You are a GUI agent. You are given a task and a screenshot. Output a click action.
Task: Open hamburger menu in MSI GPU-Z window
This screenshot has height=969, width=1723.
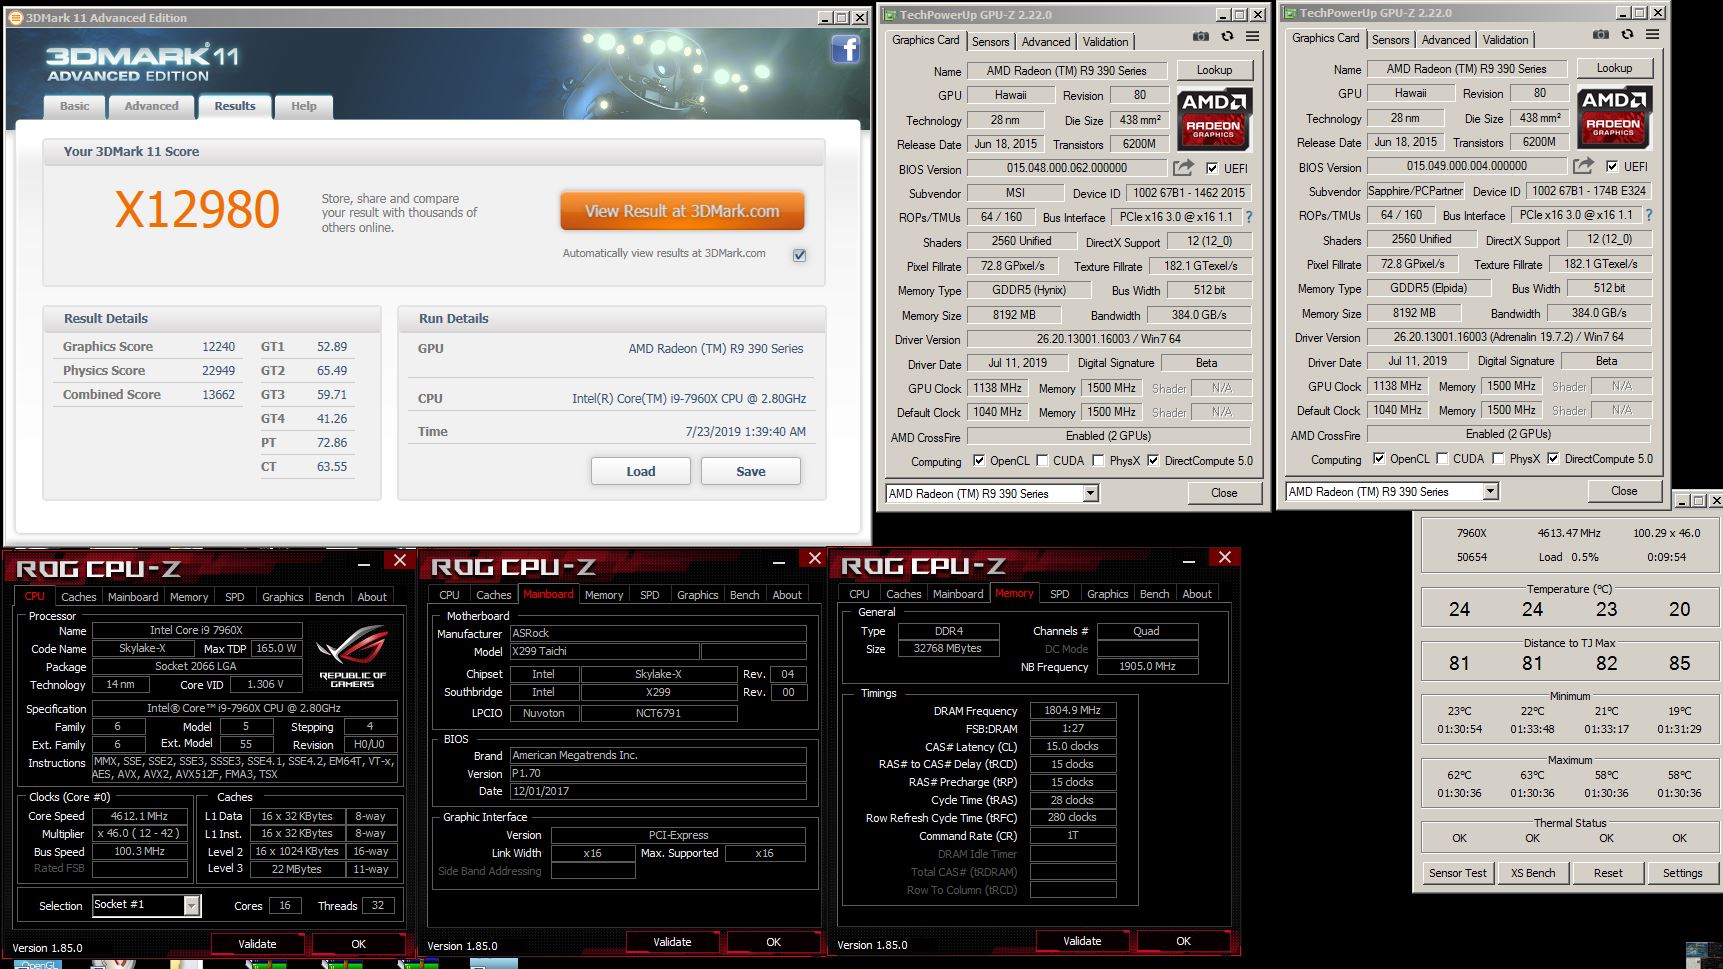coord(1252,37)
